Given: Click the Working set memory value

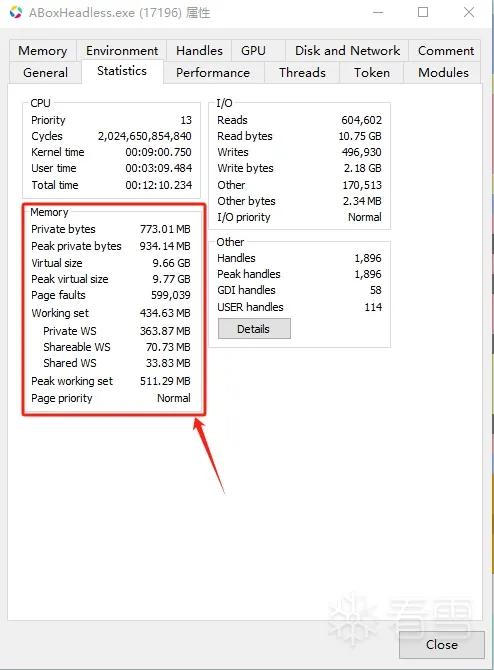Looking at the screenshot, I should point(165,313).
